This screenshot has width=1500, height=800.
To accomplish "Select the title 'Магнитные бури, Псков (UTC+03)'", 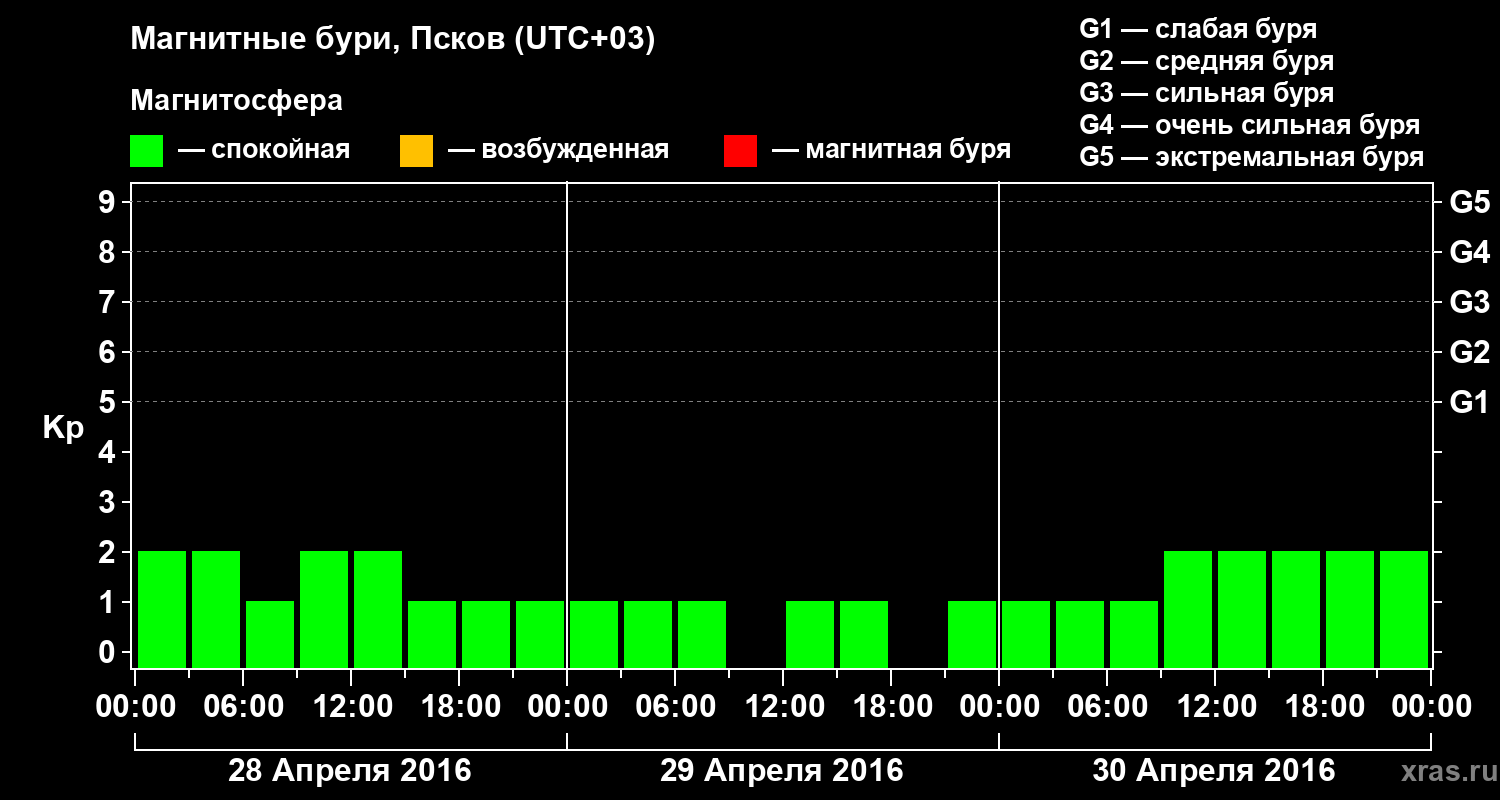I will click(393, 40).
